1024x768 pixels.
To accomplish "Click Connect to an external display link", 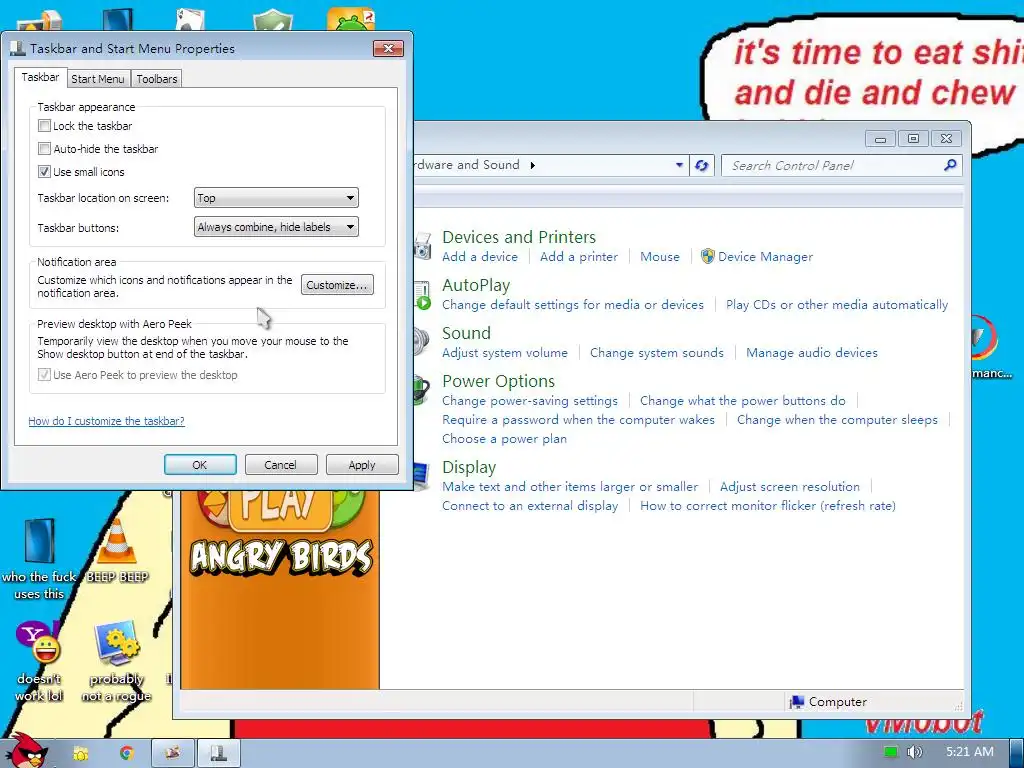I will (530, 505).
